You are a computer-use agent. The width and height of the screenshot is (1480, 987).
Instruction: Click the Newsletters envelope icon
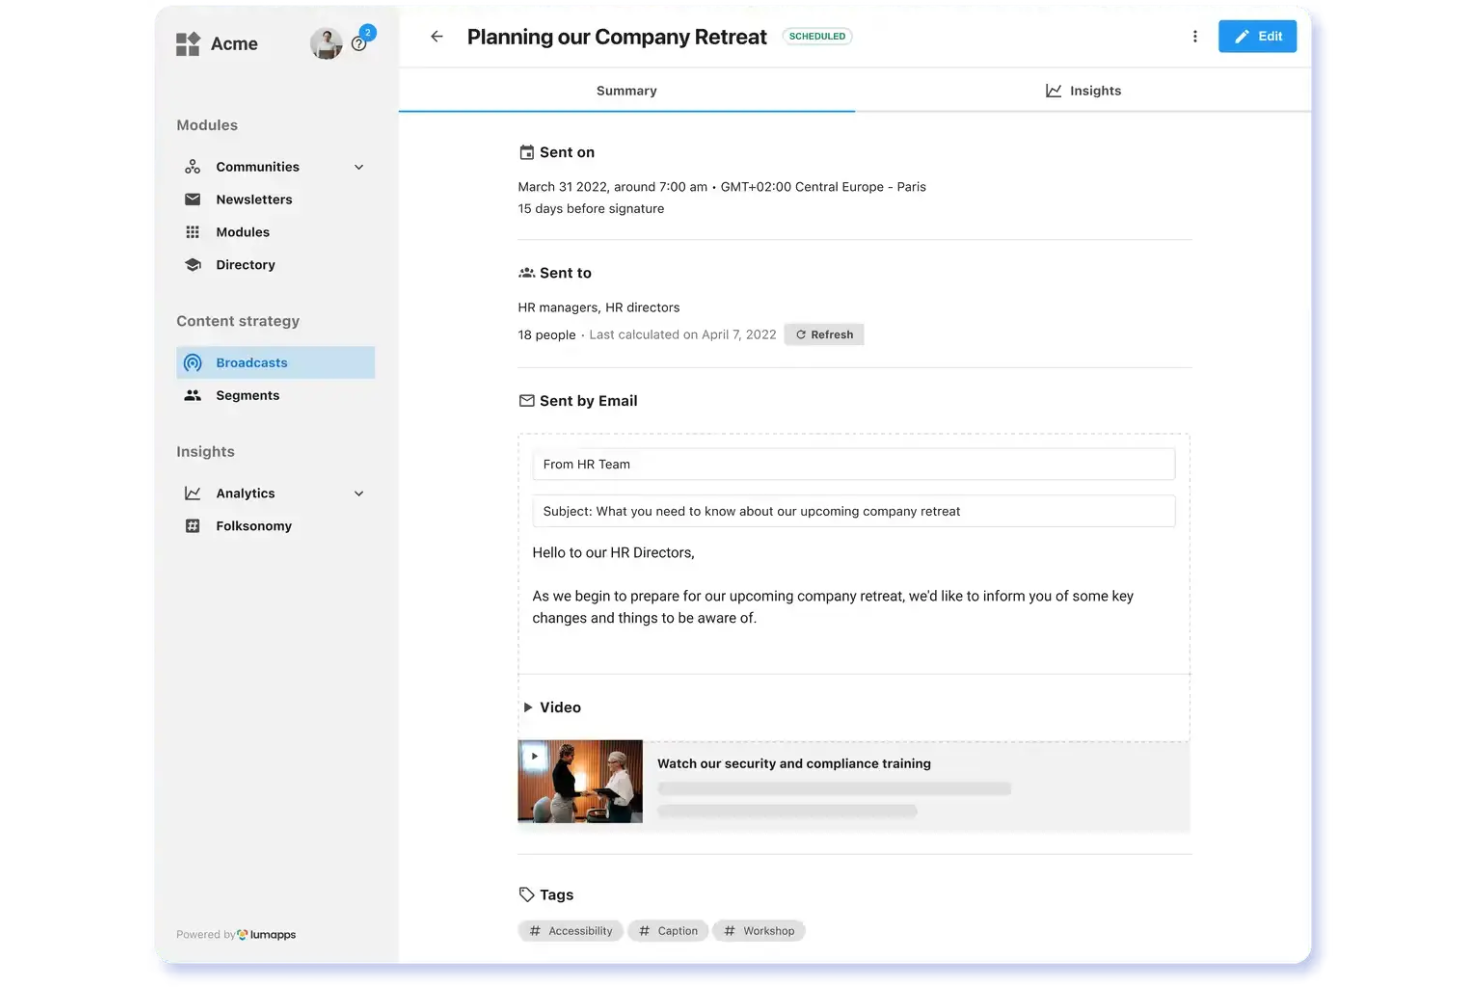point(192,200)
